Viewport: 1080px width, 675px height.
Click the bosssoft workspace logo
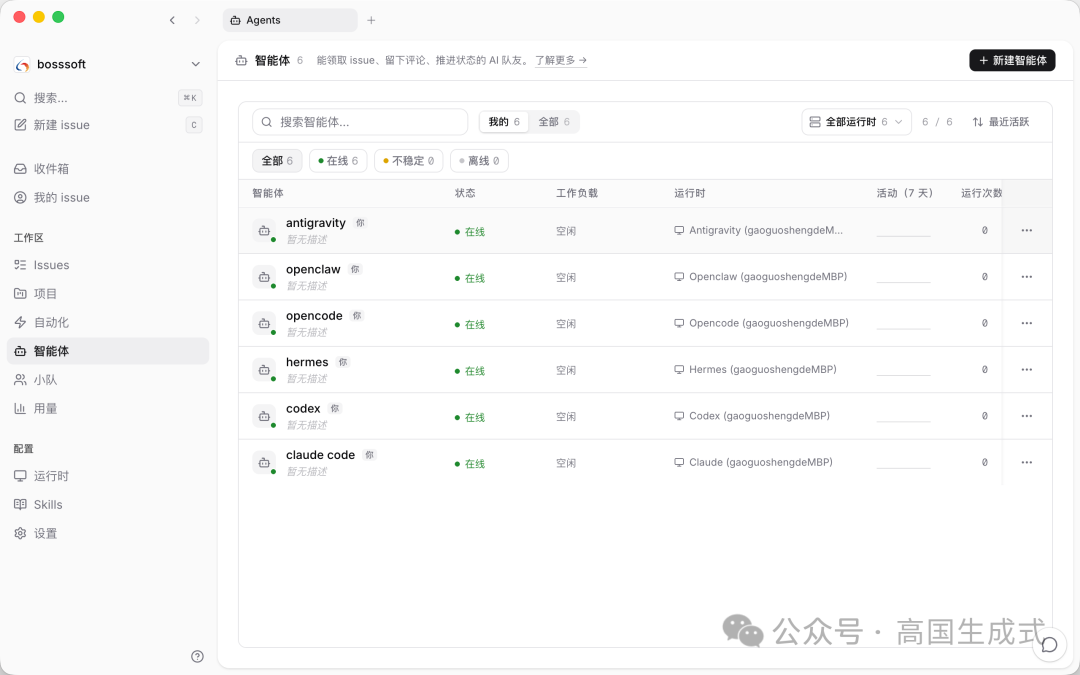point(22,65)
